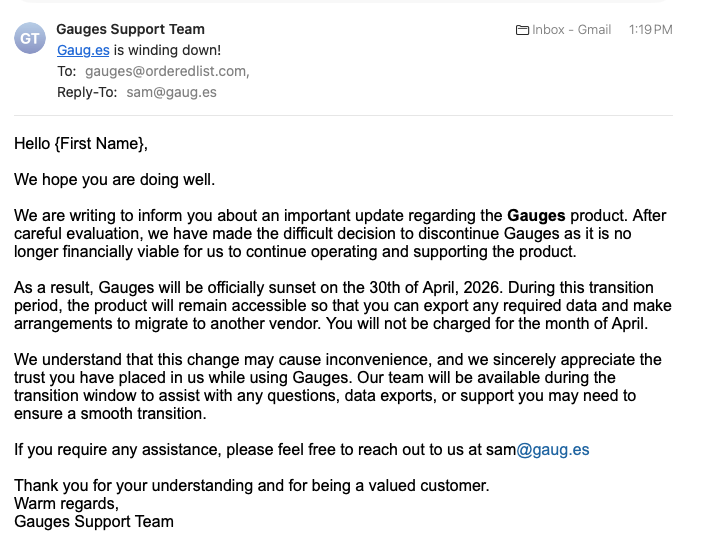Click the @gaug.es link in the body

click(553, 450)
